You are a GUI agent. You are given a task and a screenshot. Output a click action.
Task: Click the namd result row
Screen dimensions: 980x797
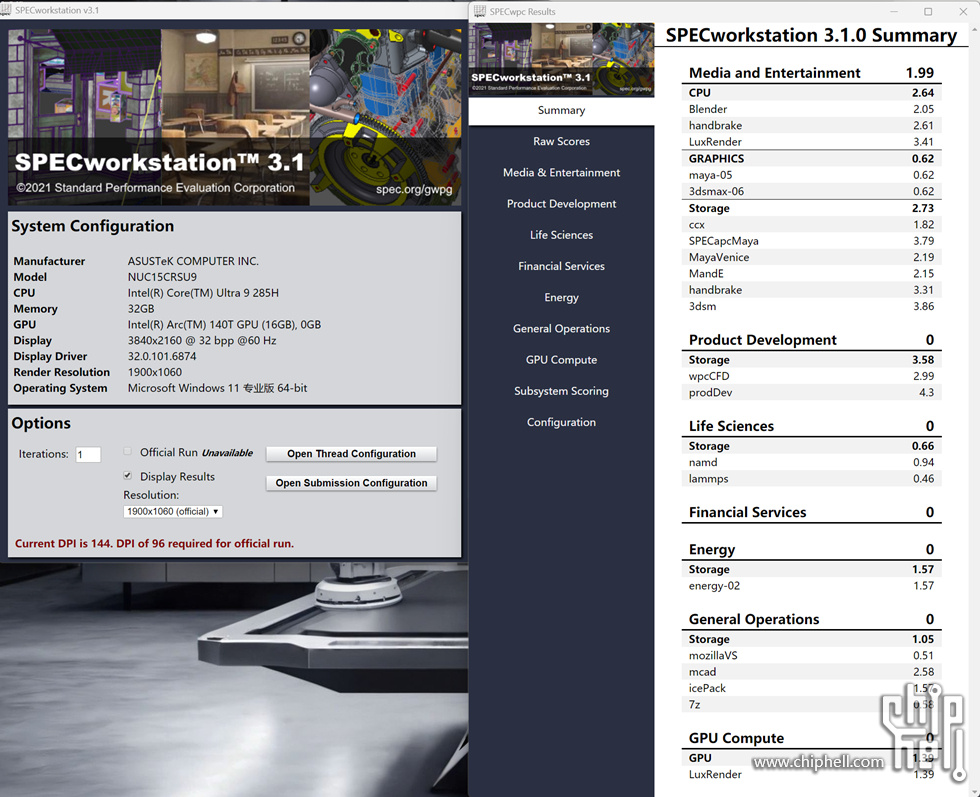pyautogui.click(x=811, y=462)
